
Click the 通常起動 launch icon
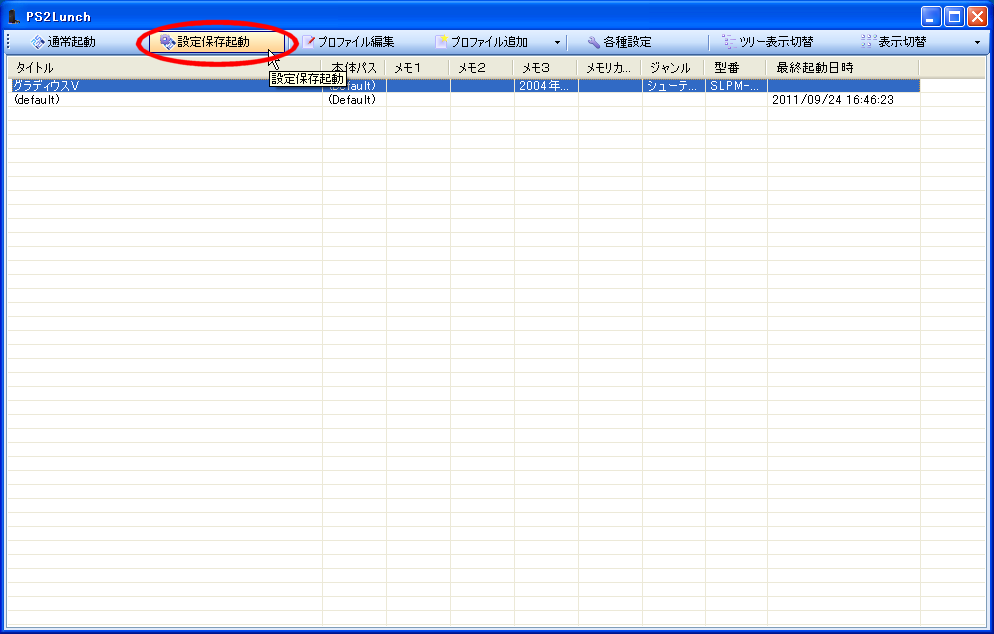point(37,42)
